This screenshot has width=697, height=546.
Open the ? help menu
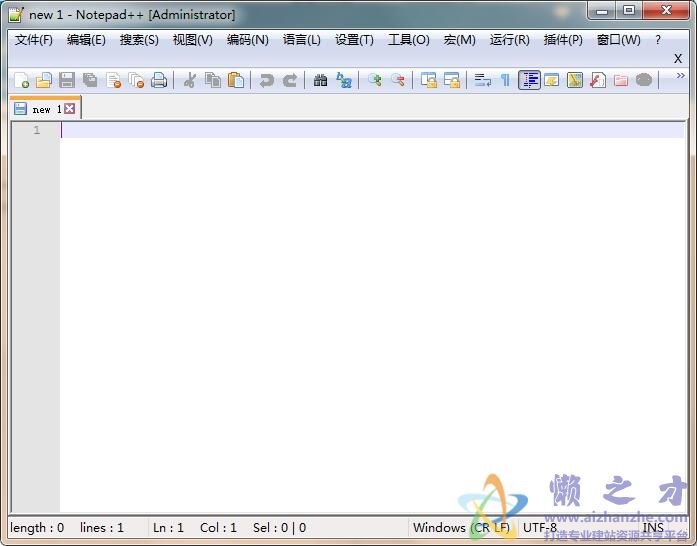tap(658, 40)
